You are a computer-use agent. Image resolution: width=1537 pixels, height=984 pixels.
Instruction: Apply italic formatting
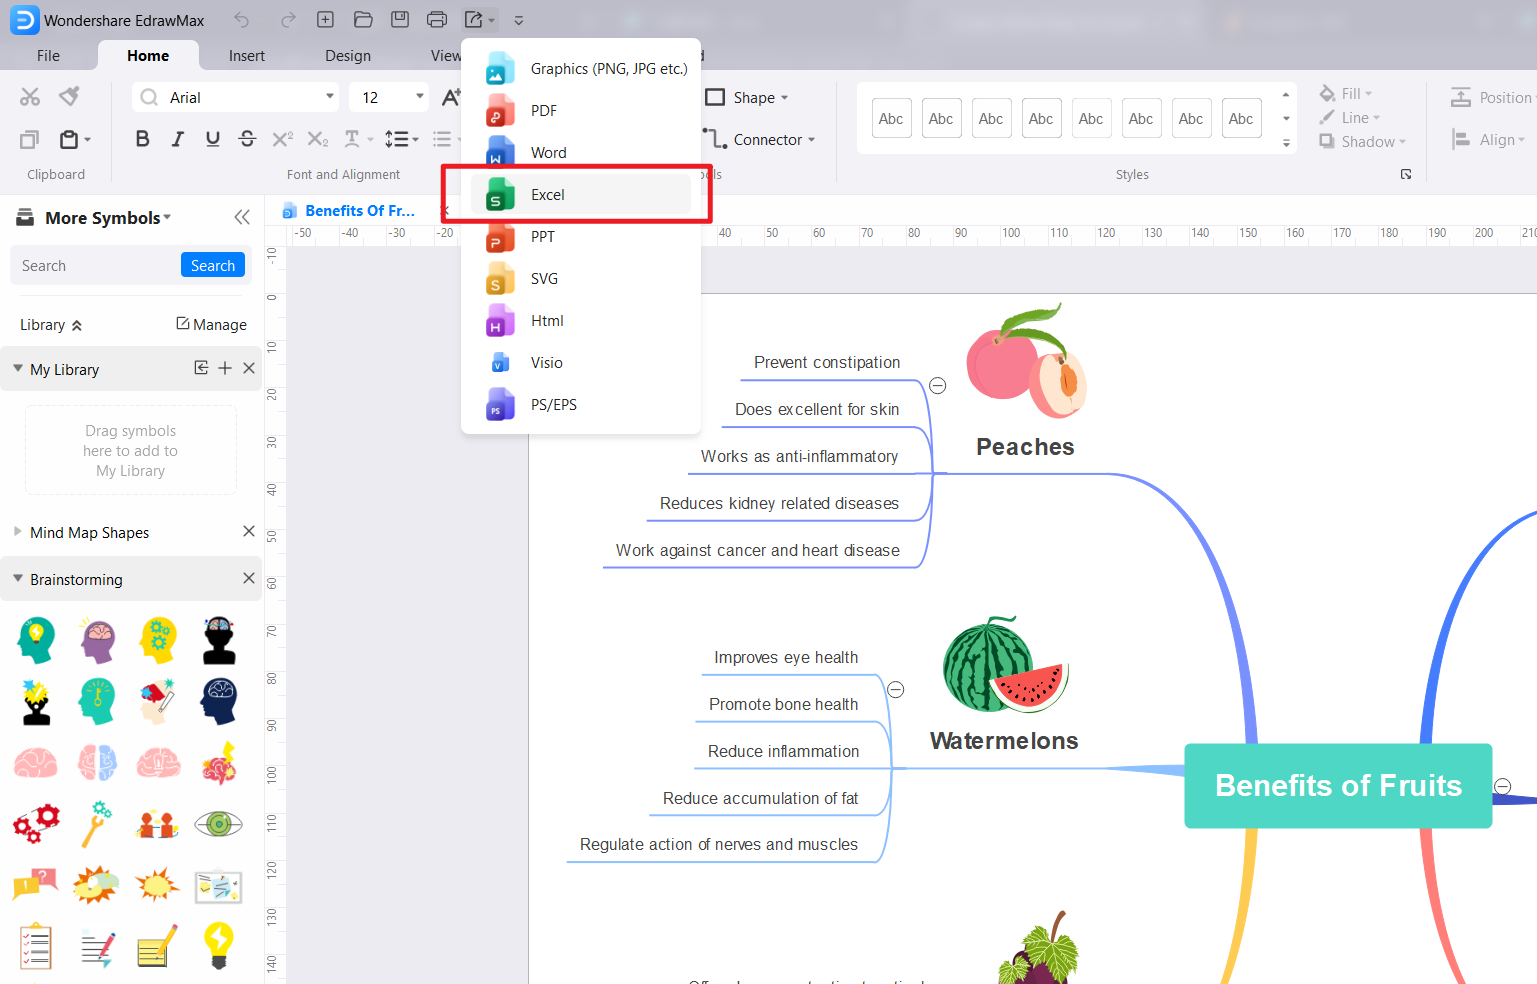tap(178, 139)
